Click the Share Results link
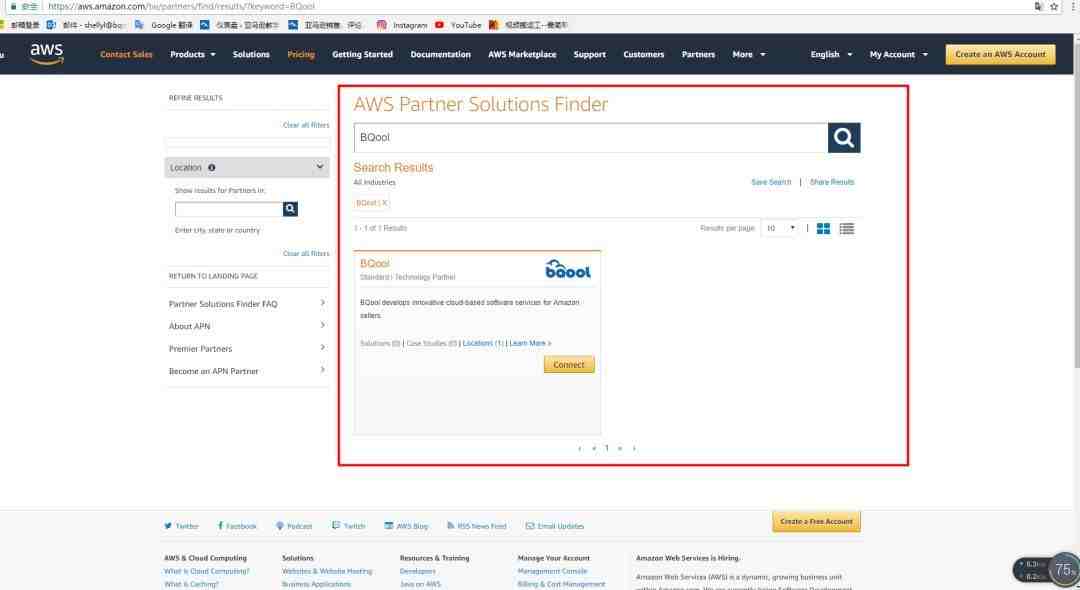The image size is (1080, 590). pos(832,182)
